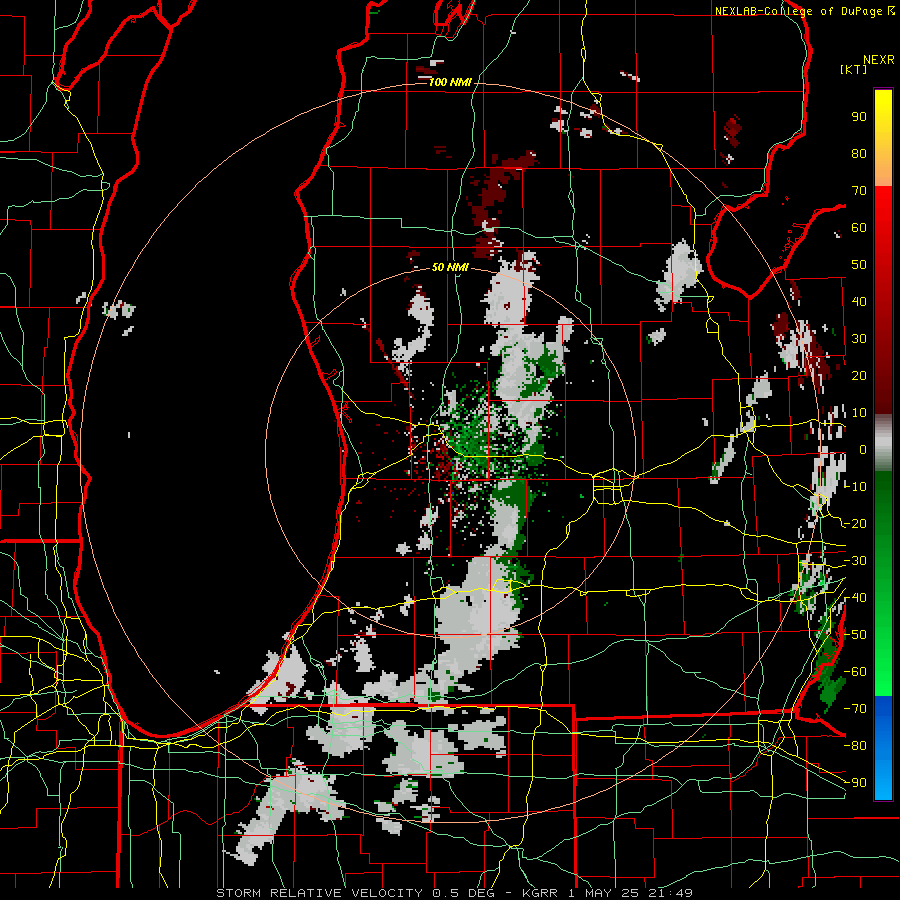Click the -50 knot value on velocity scale
The height and width of the screenshot is (900, 900).
pos(855,635)
